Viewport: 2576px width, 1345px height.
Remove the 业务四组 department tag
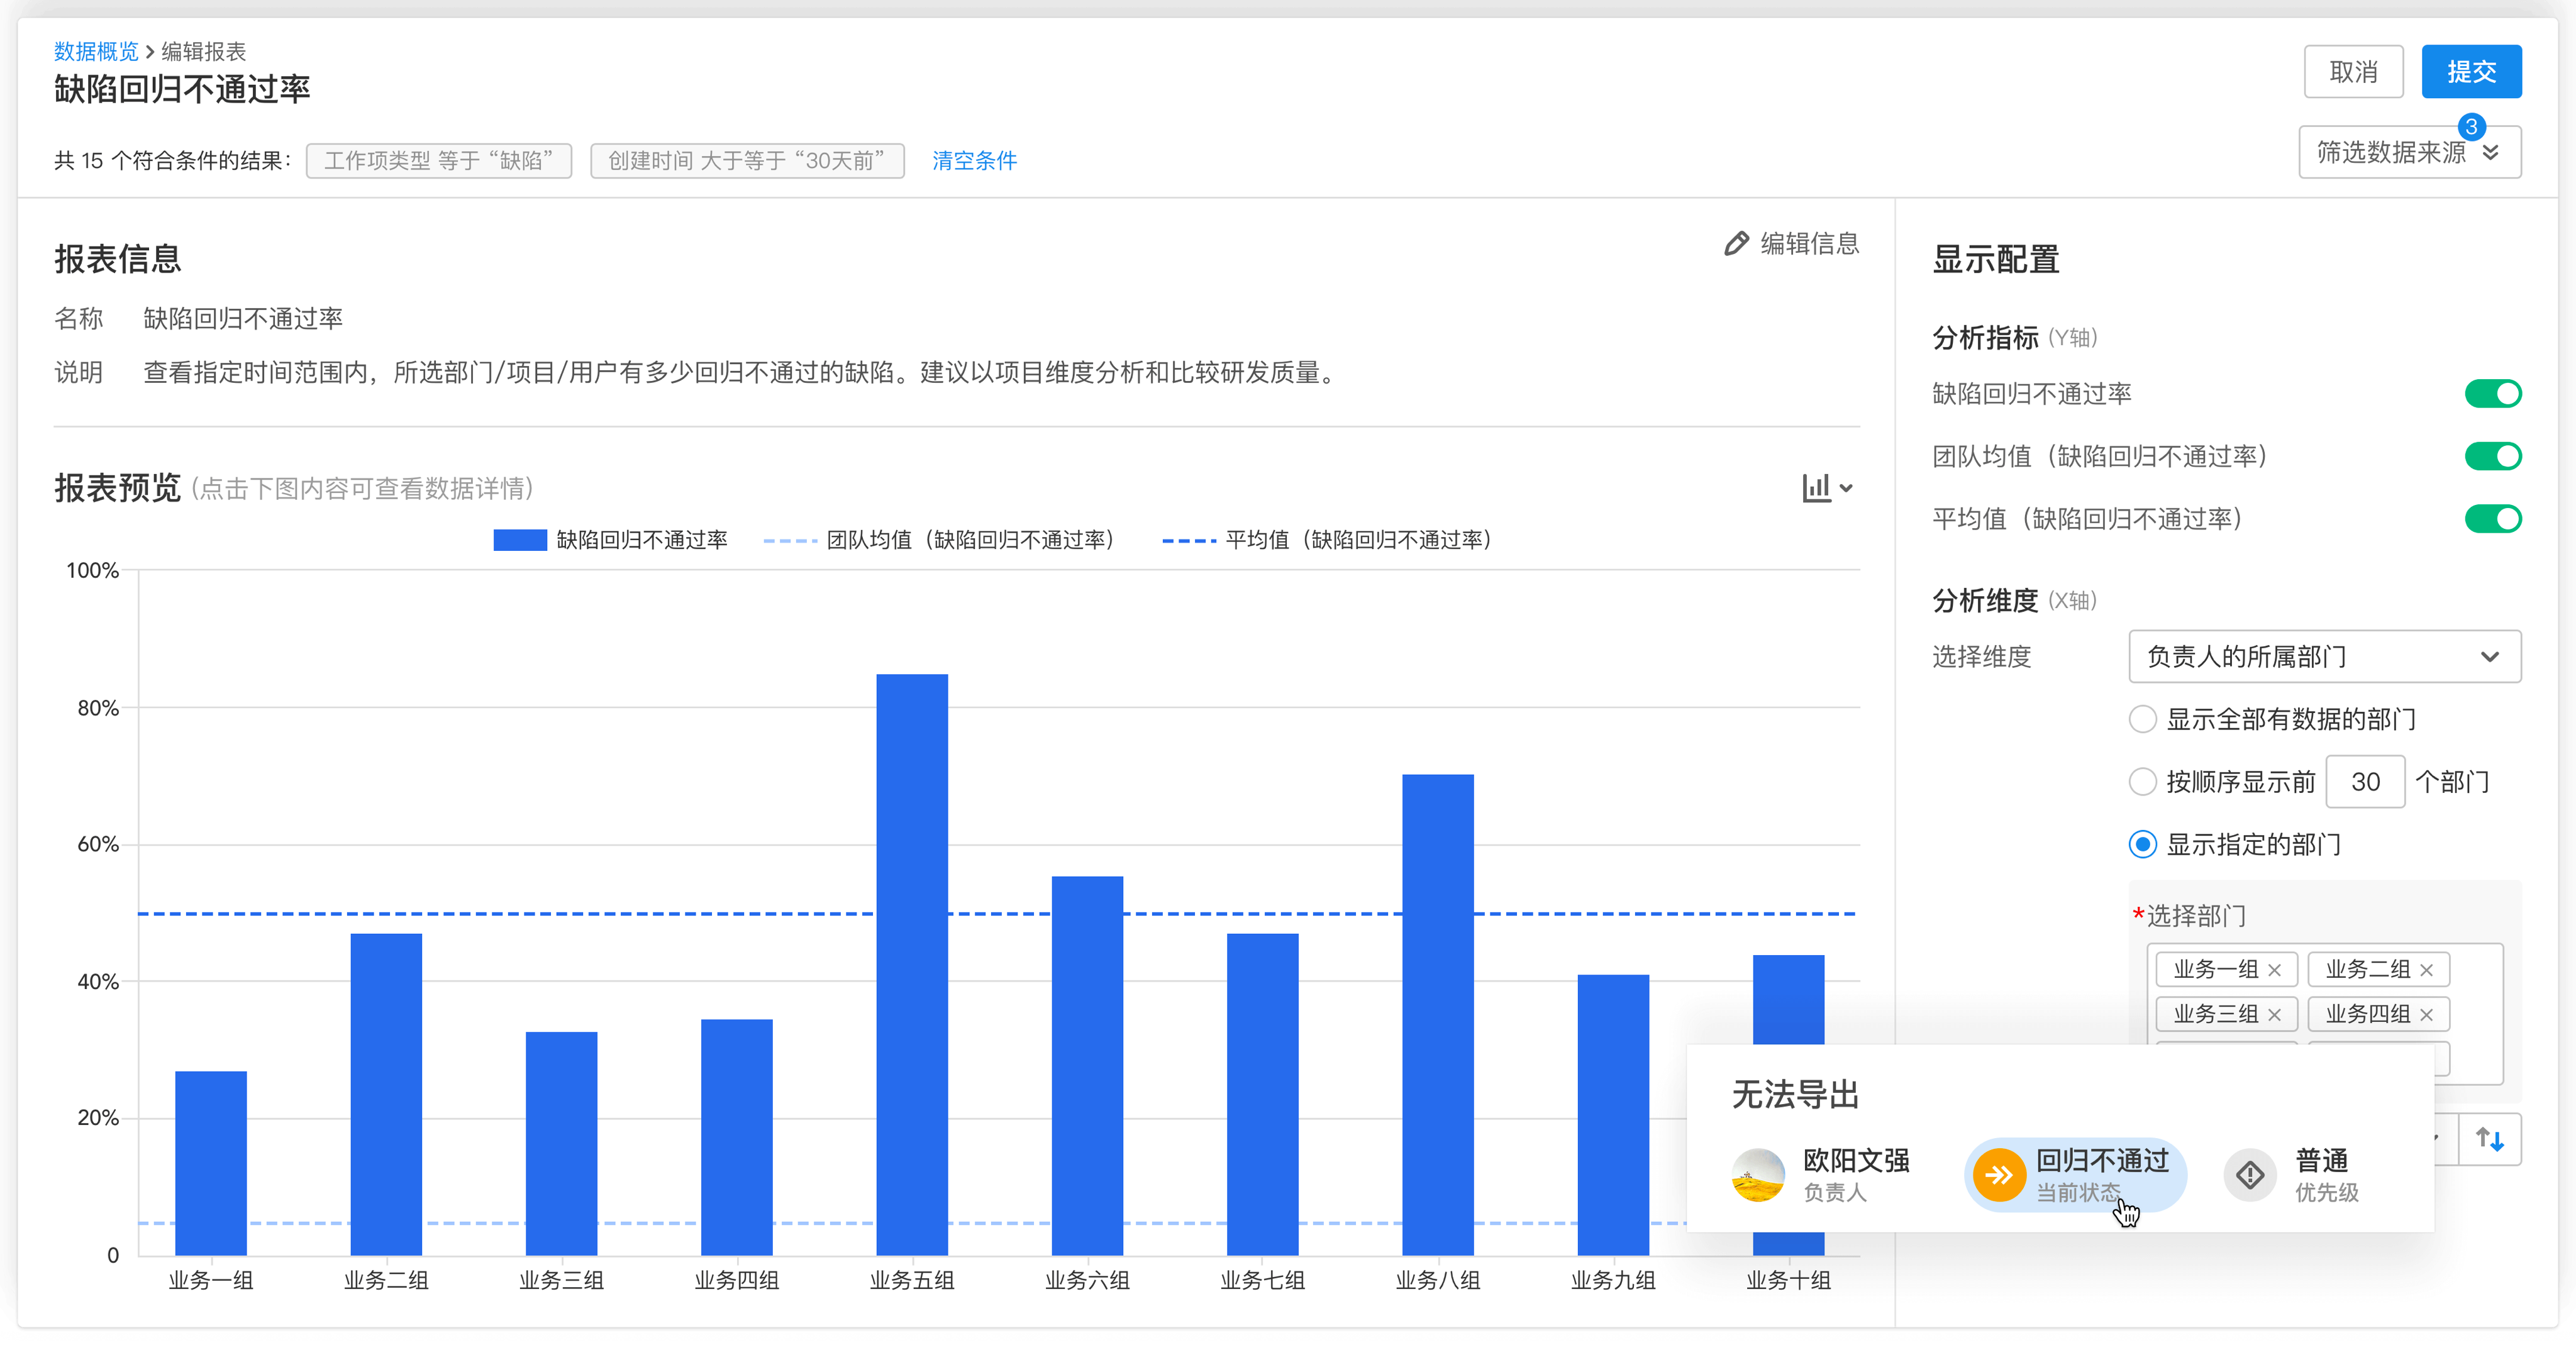pyautogui.click(x=2426, y=1014)
